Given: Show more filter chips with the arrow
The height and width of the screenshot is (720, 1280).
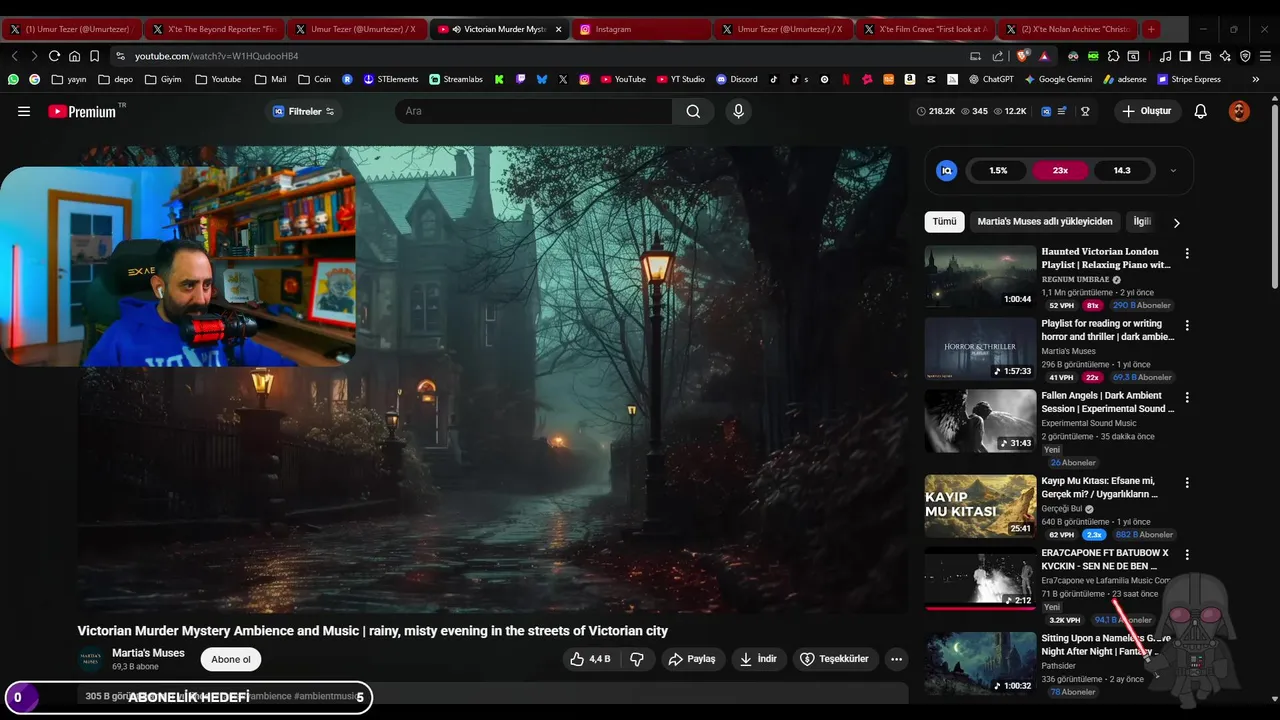Looking at the screenshot, I should tap(1176, 223).
